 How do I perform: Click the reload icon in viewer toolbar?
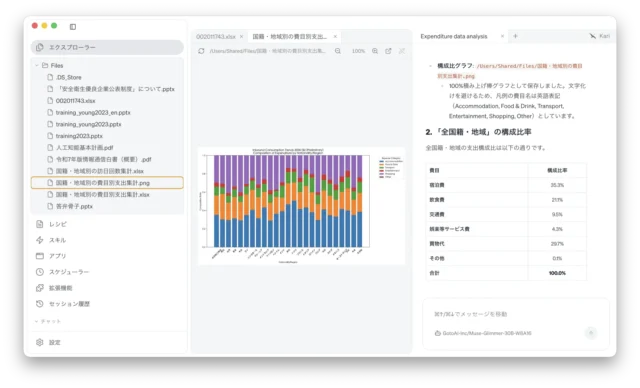[x=201, y=51]
